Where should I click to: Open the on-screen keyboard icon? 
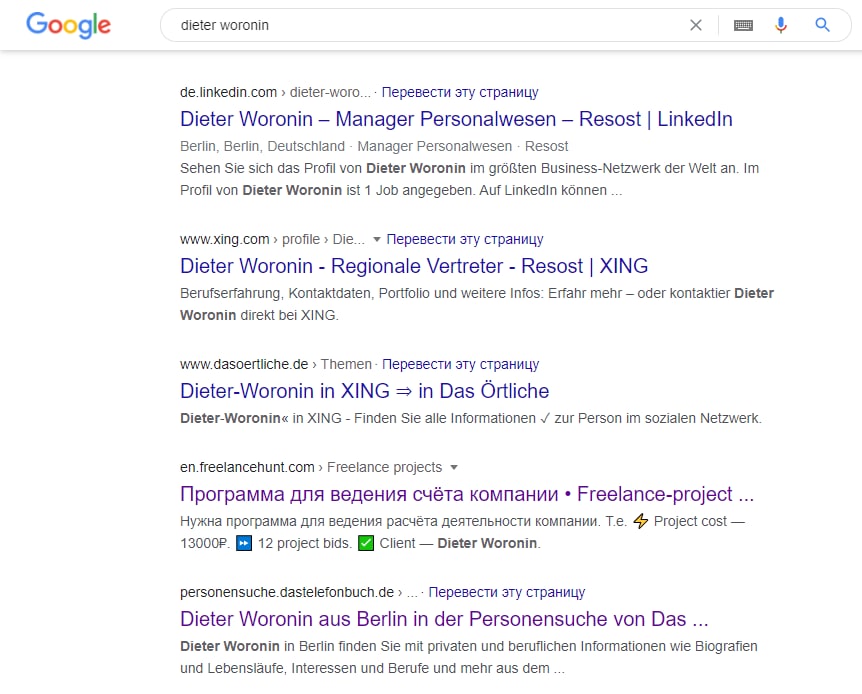tap(743, 25)
